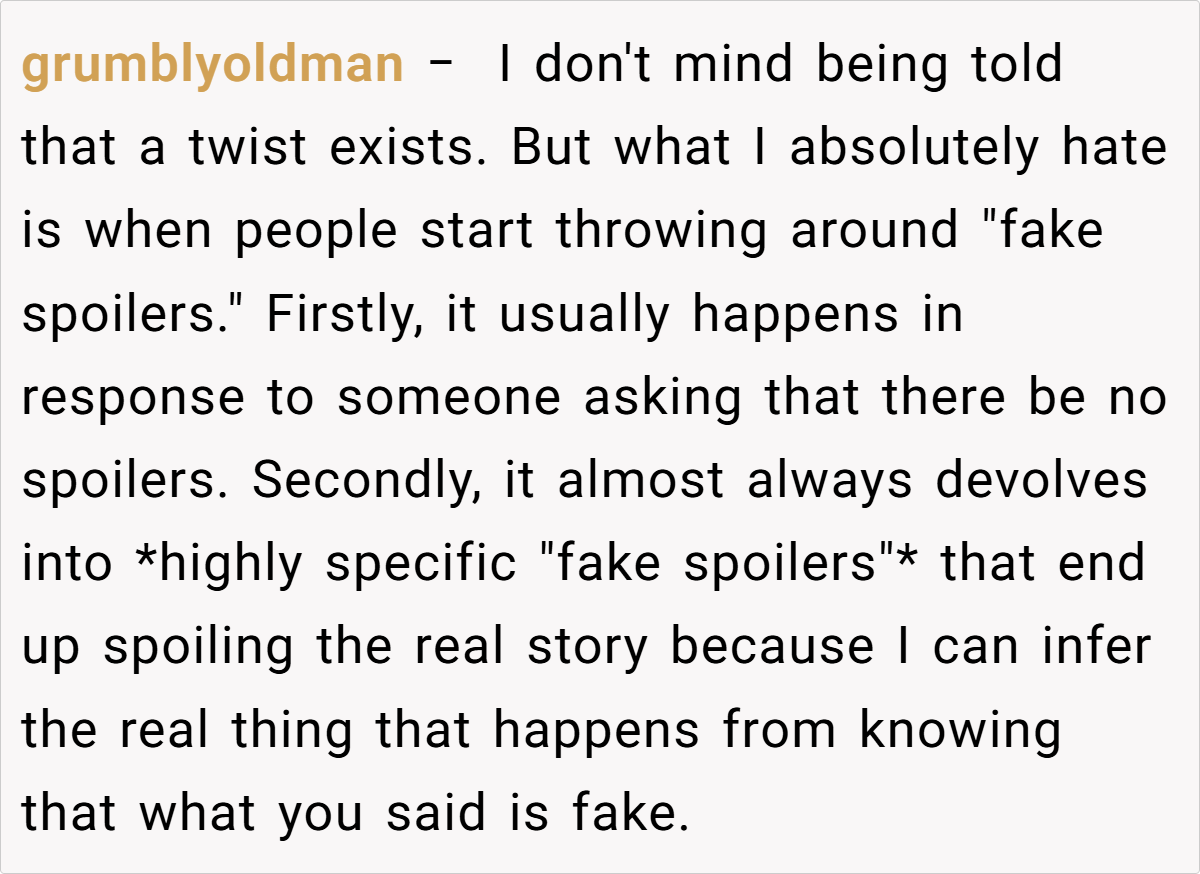Viewport: 1200px width, 874px height.
Task: Click the word "knowing" in the comment
Action: 959,730
